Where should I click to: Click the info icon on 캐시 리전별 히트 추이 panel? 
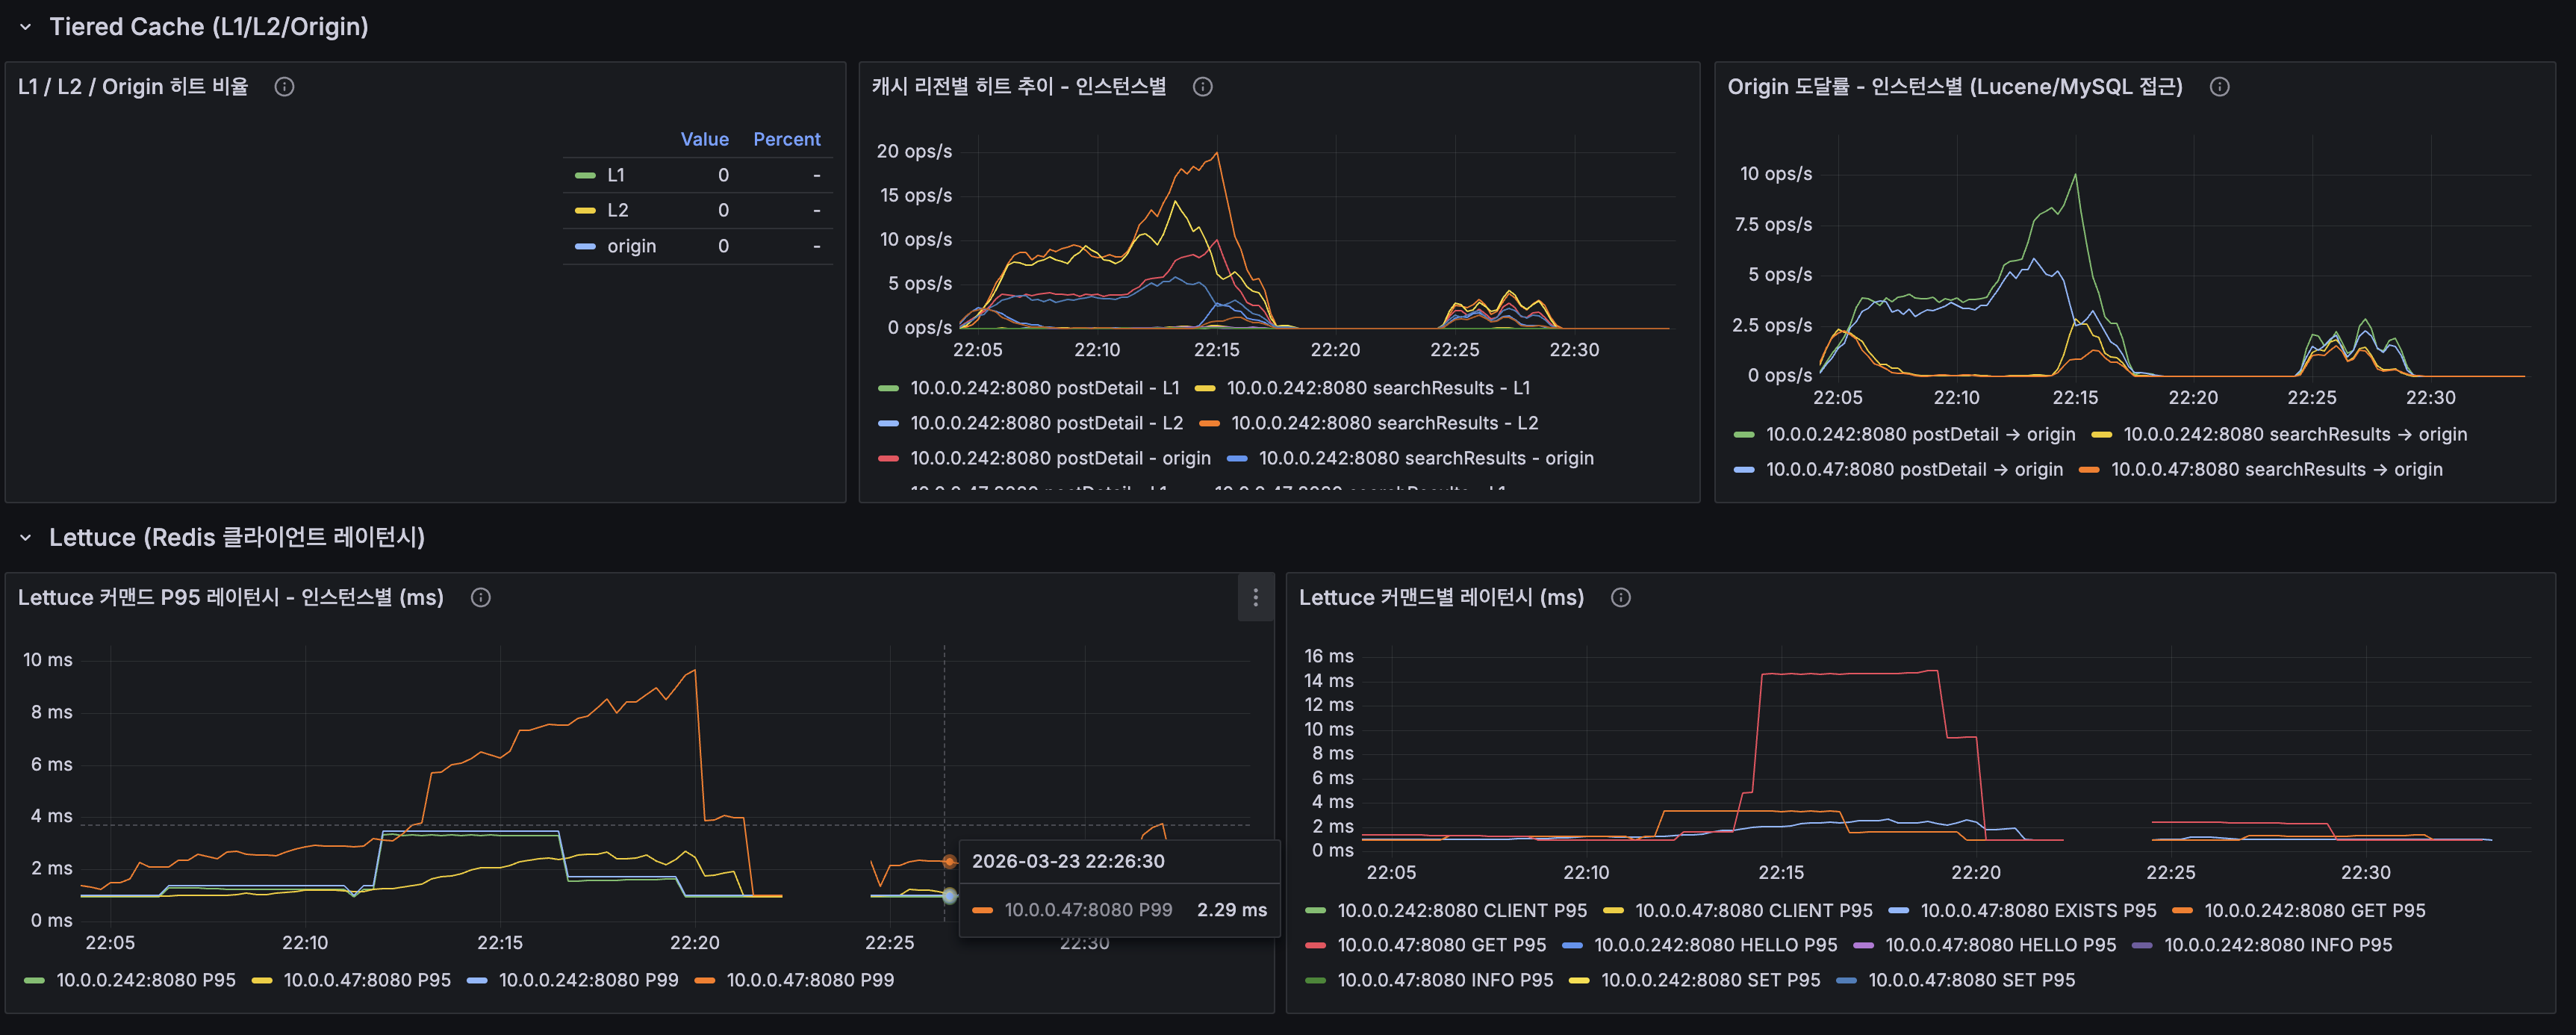(1202, 87)
